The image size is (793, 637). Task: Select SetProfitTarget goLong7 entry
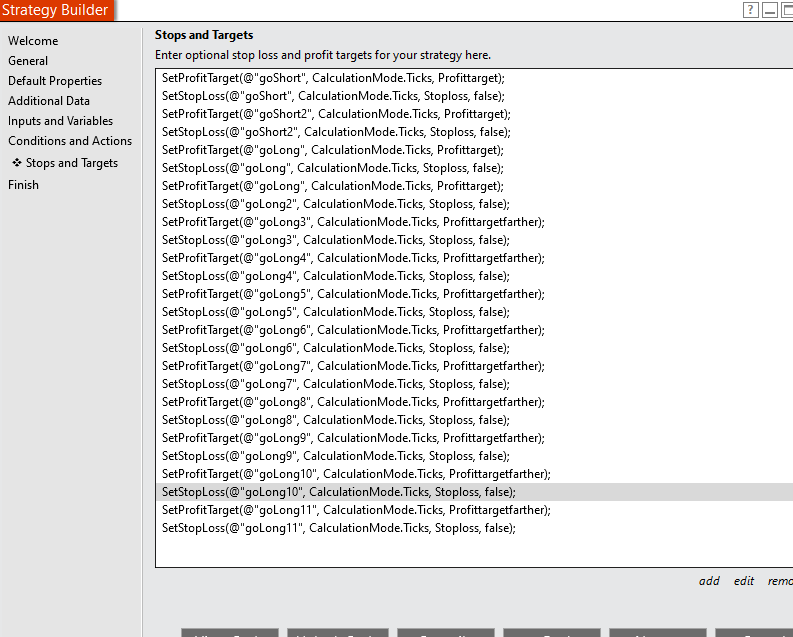[474, 366]
